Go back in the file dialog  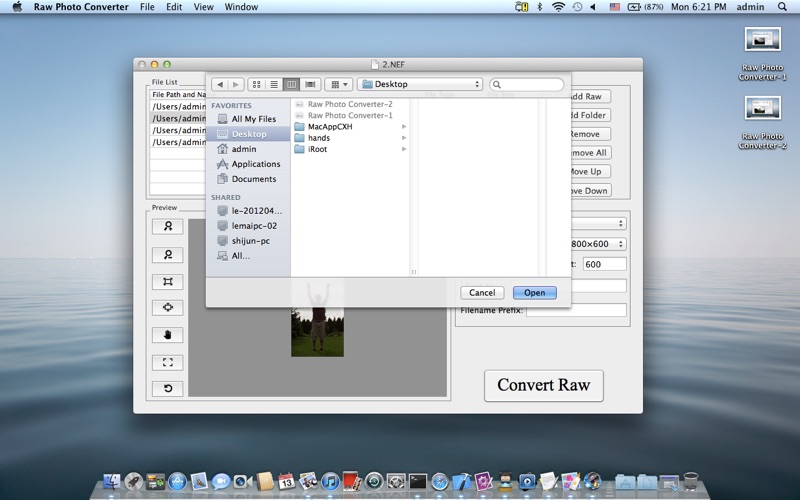point(220,84)
